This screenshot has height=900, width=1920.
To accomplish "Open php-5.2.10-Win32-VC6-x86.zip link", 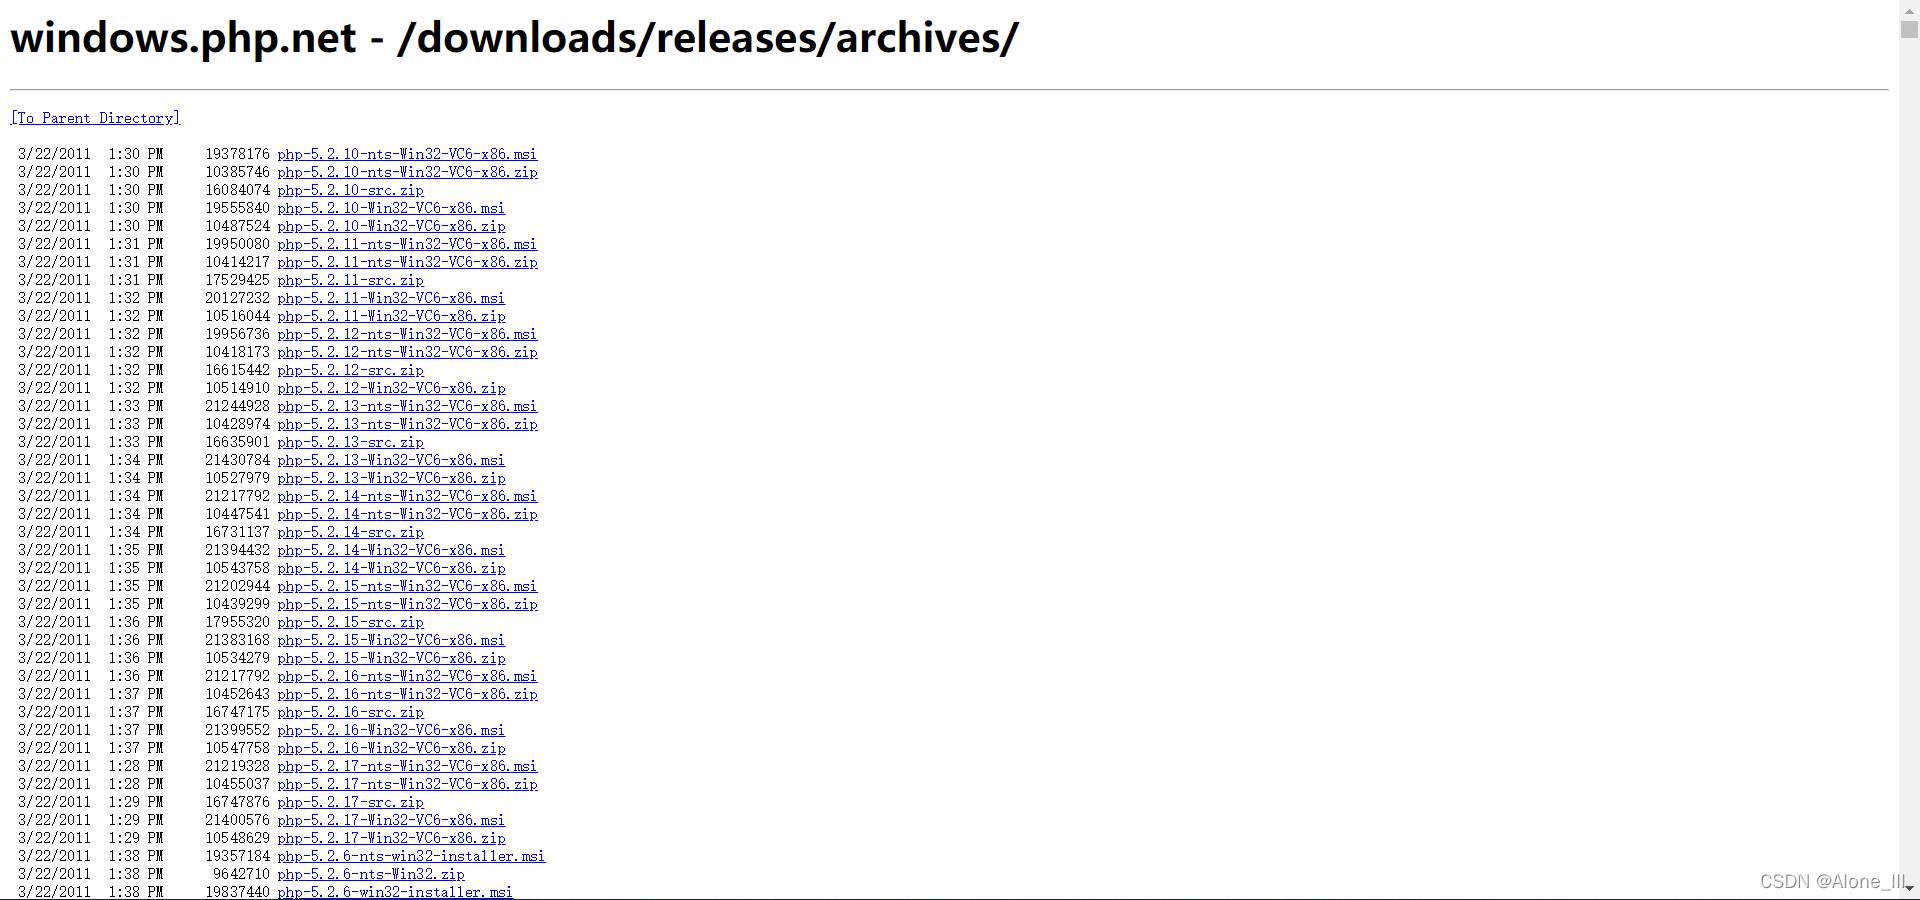I will point(391,226).
